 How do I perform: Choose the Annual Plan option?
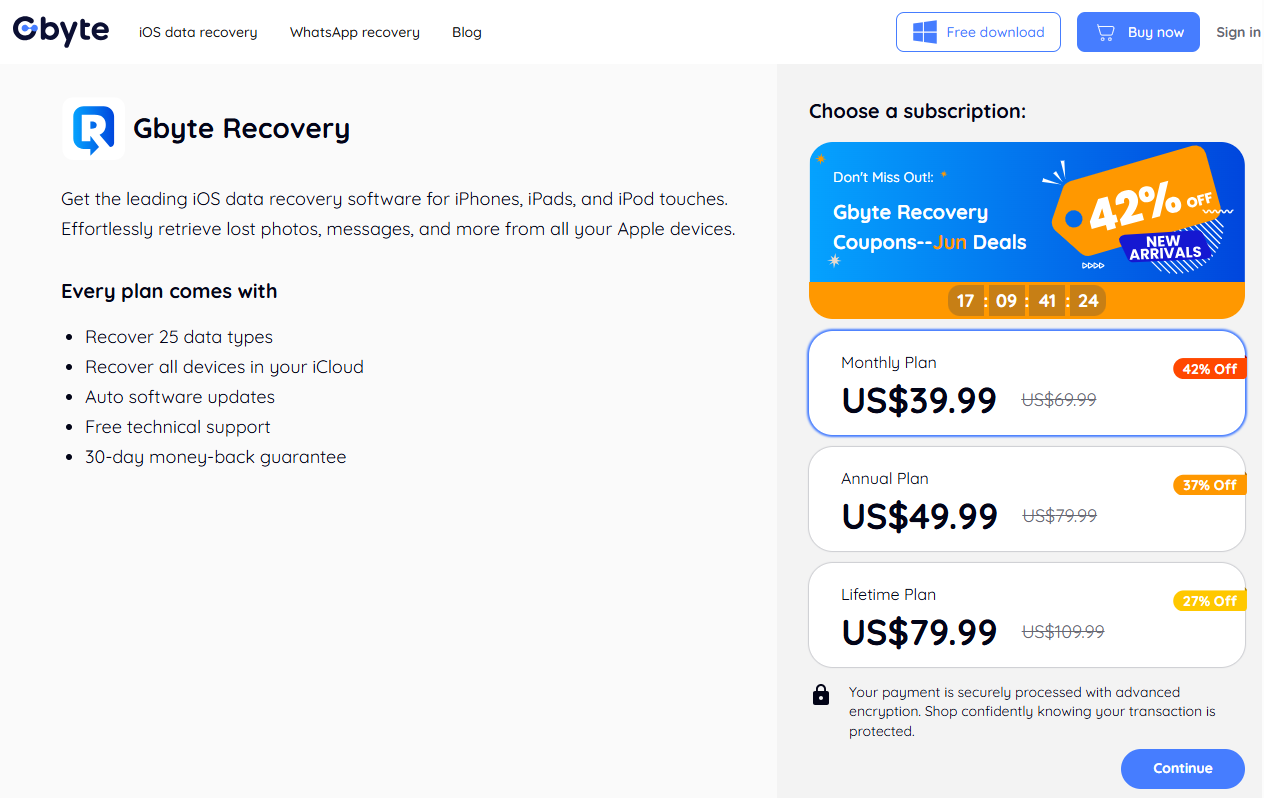tap(1026, 499)
